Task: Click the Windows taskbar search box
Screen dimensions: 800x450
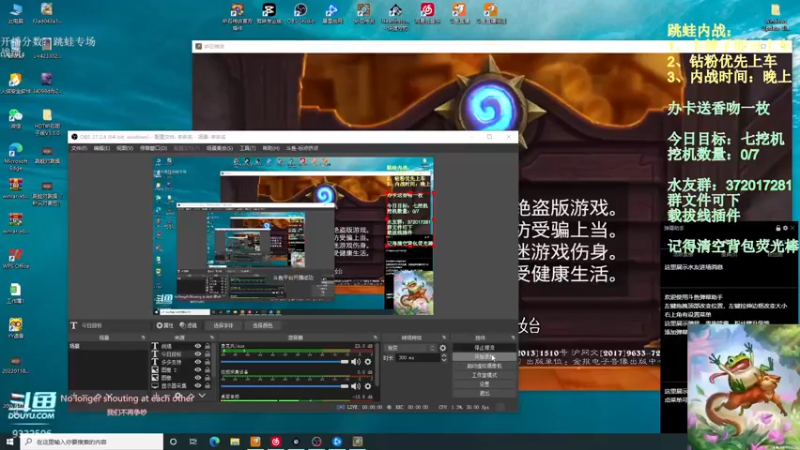Action: click(92, 441)
